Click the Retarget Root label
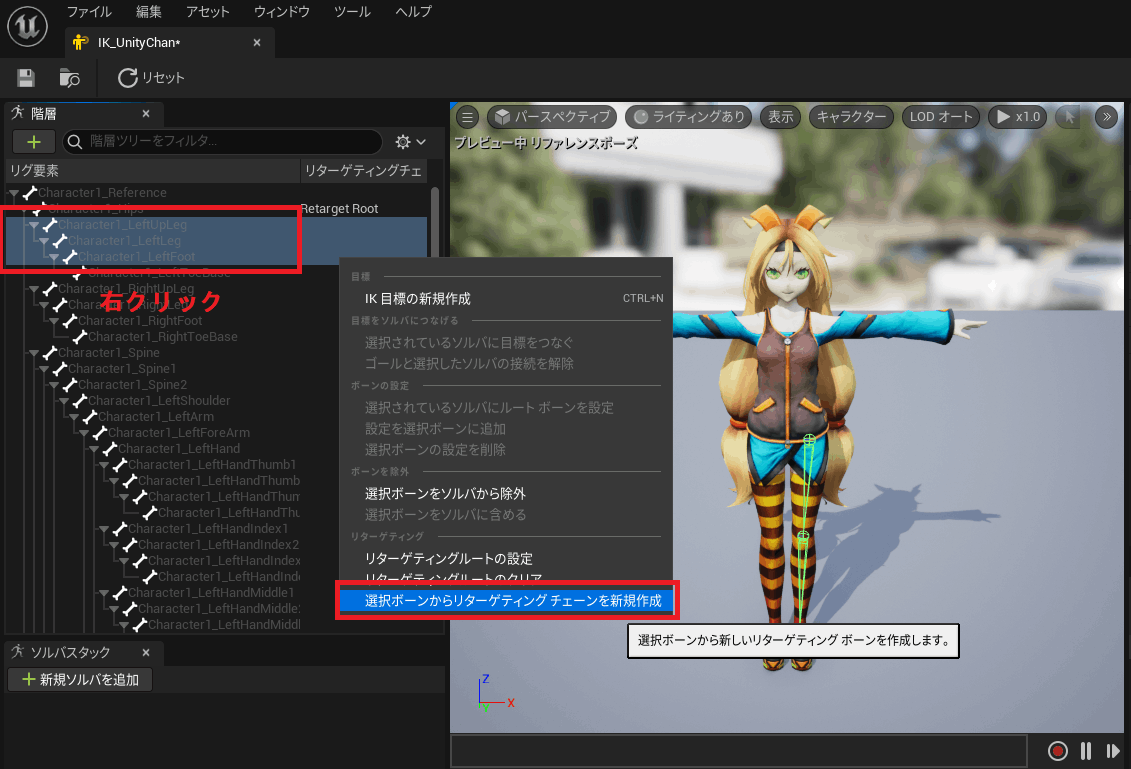Viewport: 1131px width, 769px height. coord(339,209)
